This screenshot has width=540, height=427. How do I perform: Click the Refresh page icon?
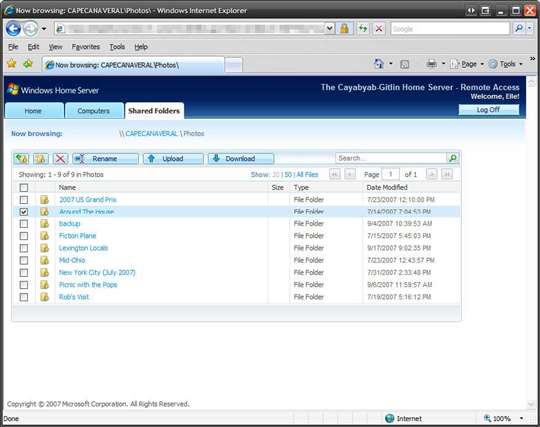363,29
